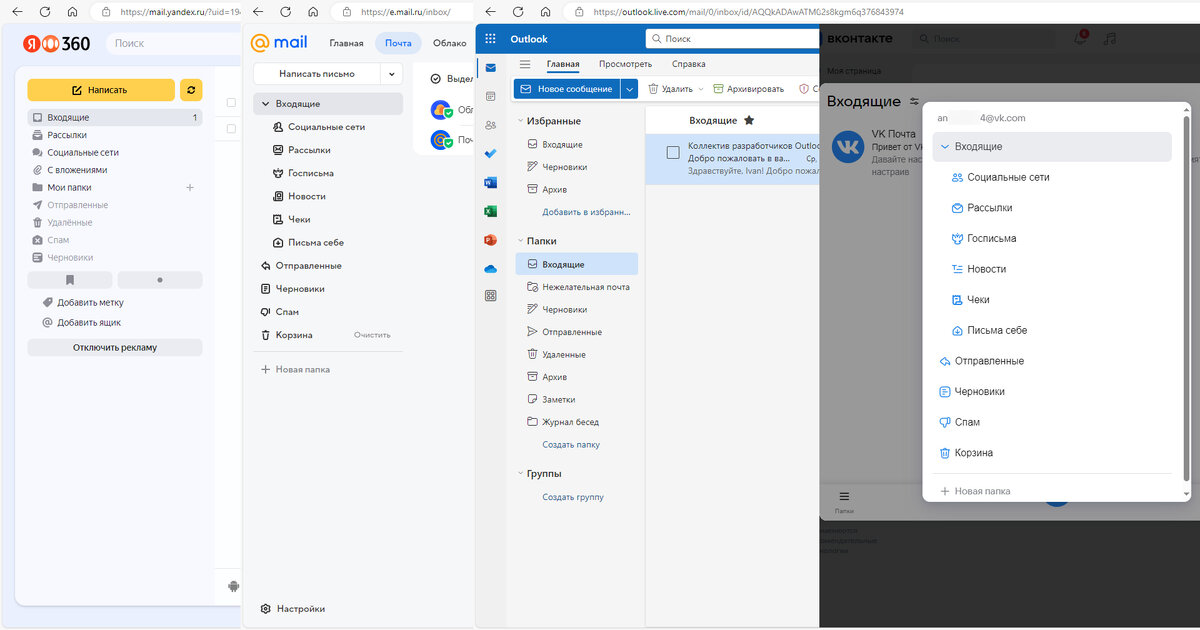Image resolution: width=1200 pixels, height=630 pixels.
Task: Switch to the Главная tab in Mail.ru header
Action: tap(346, 43)
